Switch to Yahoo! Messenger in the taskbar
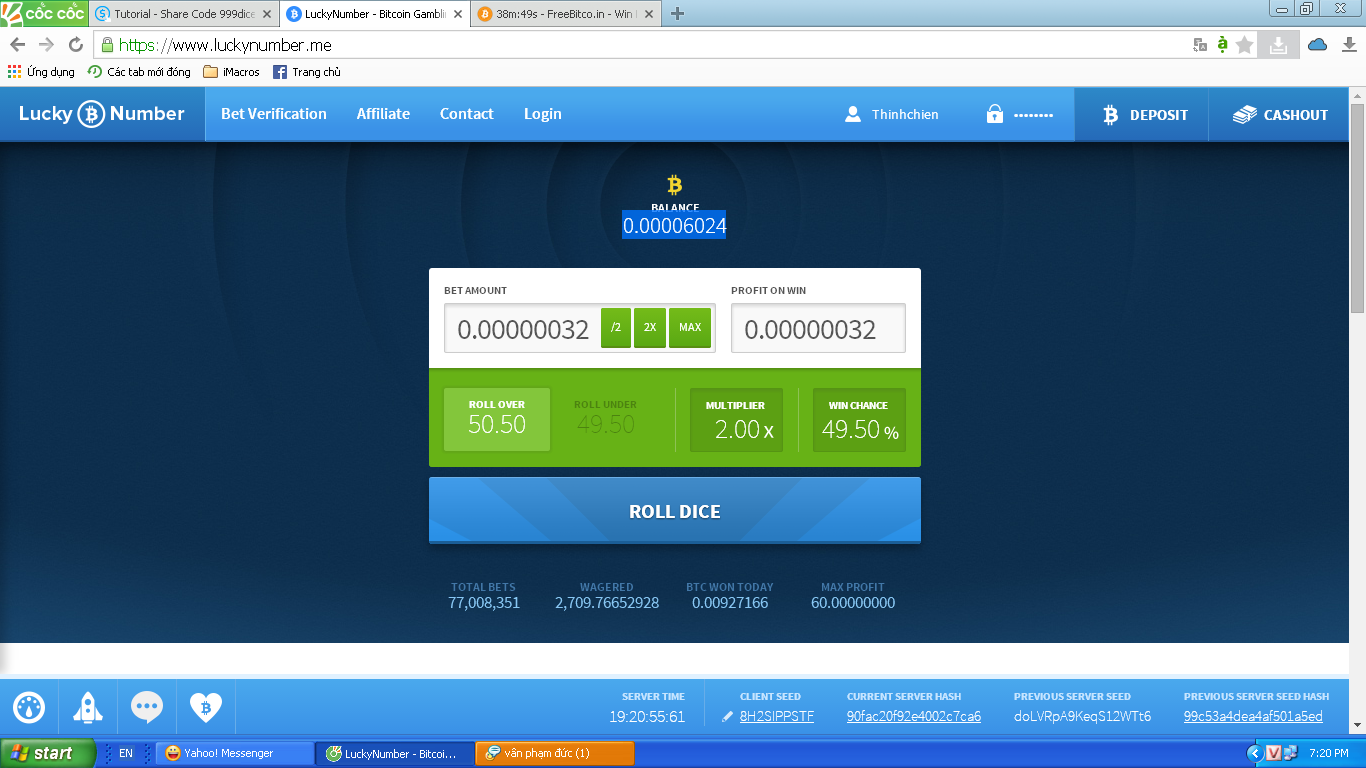The width and height of the screenshot is (1366, 768). (x=234, y=753)
